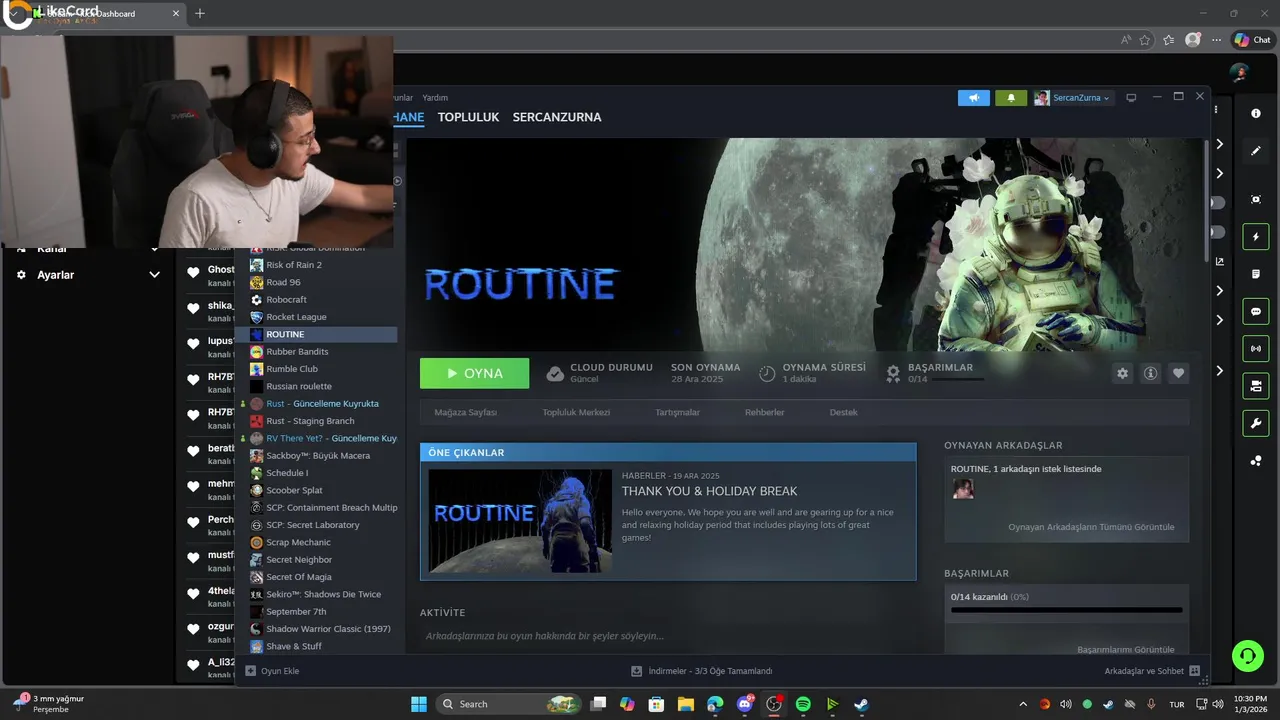Click the cloud status check icon
1280x720 pixels.
(555, 373)
